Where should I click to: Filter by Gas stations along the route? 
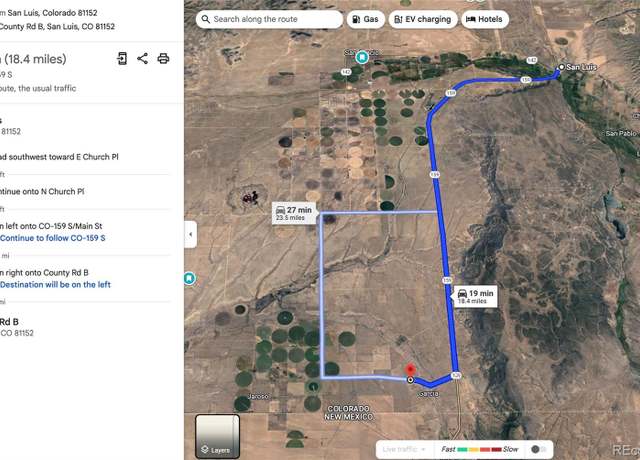click(x=365, y=19)
